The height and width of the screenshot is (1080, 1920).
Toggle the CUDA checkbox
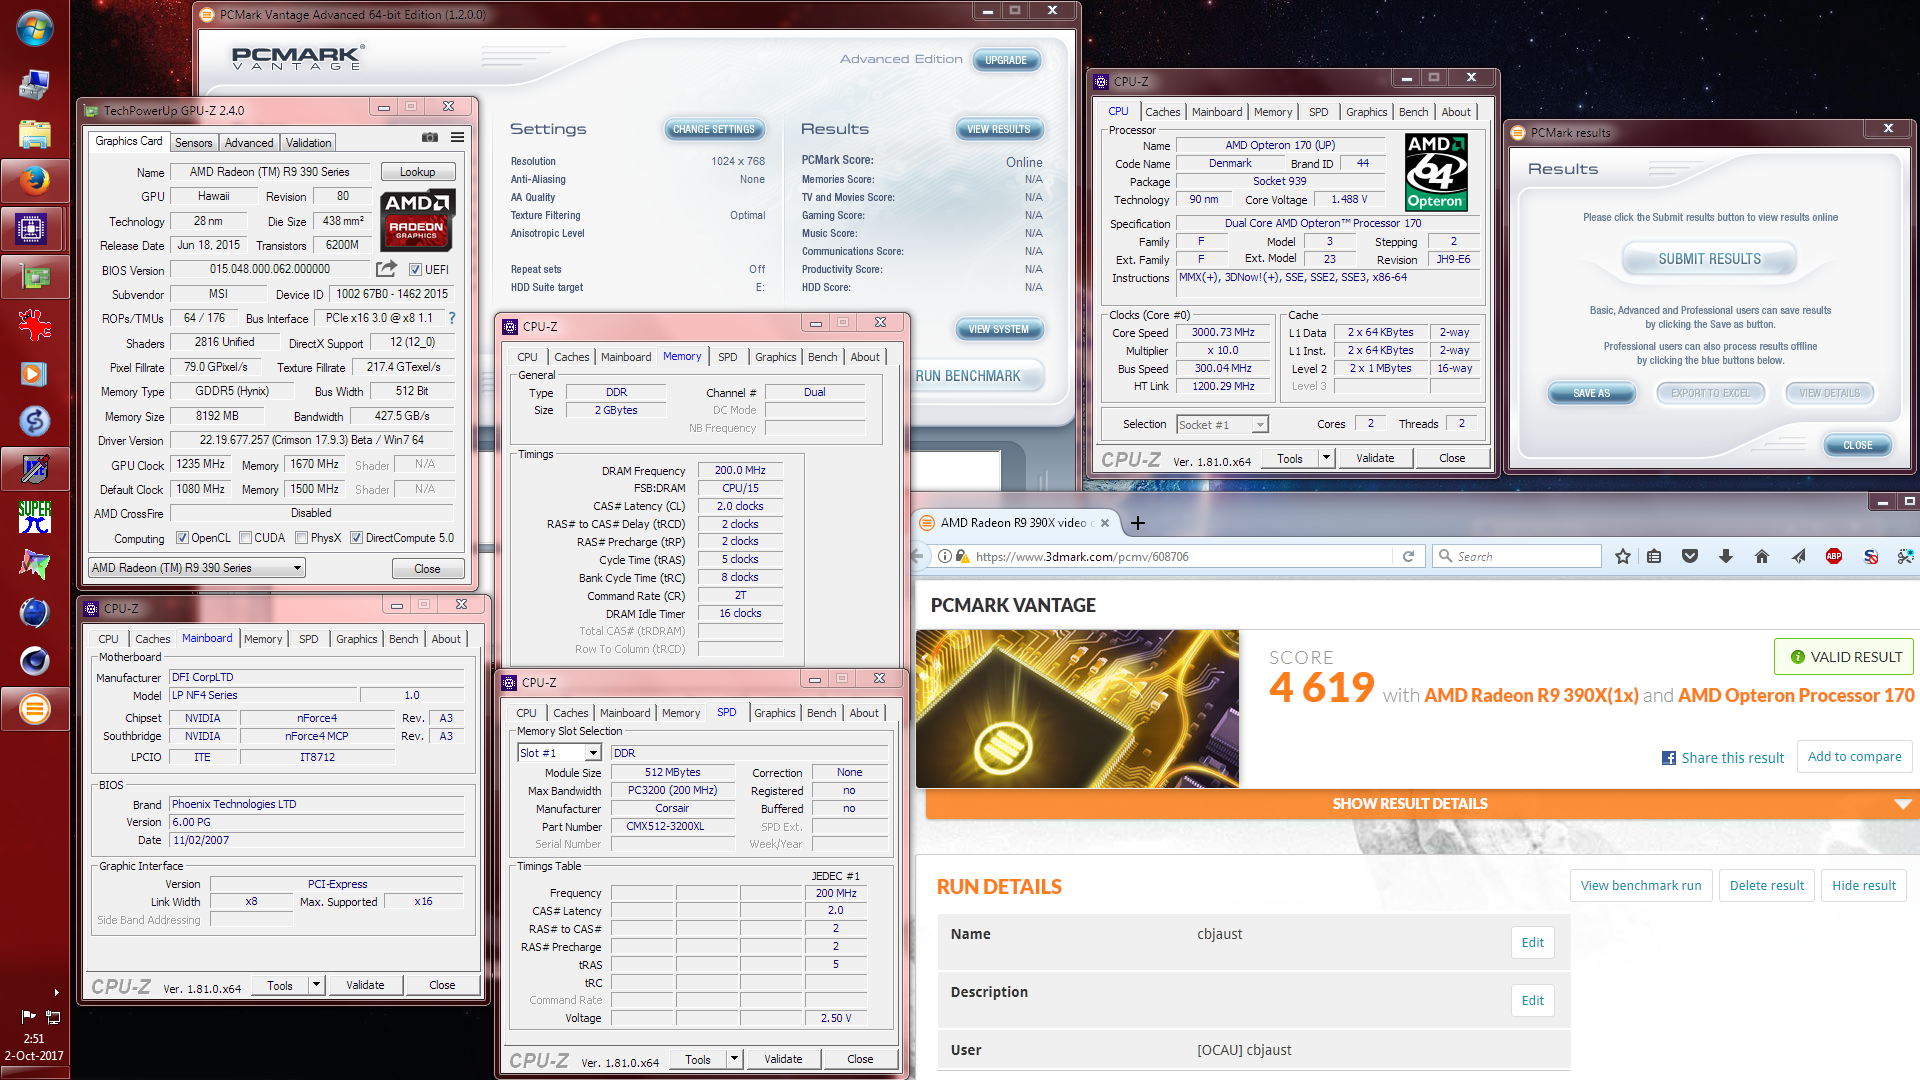(245, 538)
